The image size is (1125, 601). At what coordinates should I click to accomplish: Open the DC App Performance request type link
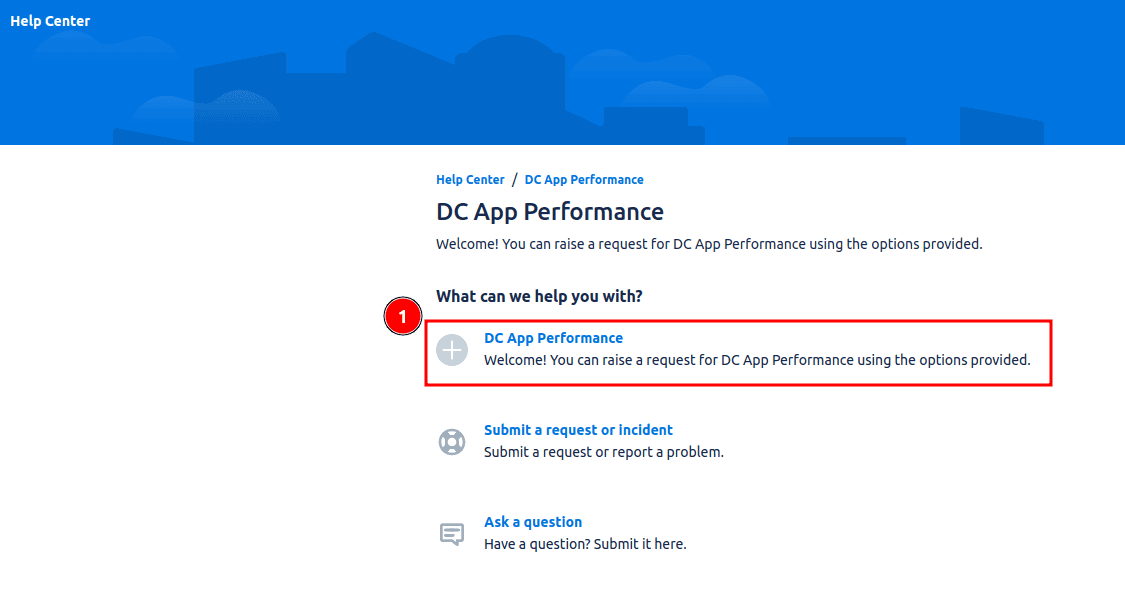coord(553,338)
